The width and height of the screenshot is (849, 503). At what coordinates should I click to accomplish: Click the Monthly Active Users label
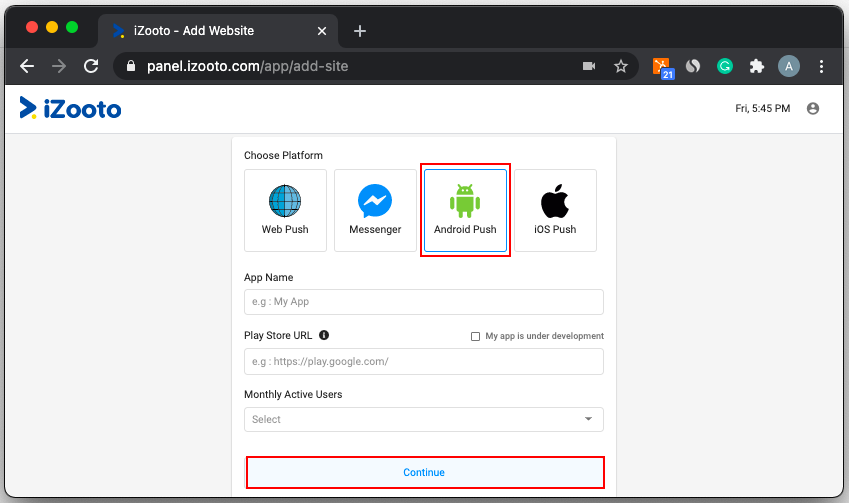coord(293,394)
